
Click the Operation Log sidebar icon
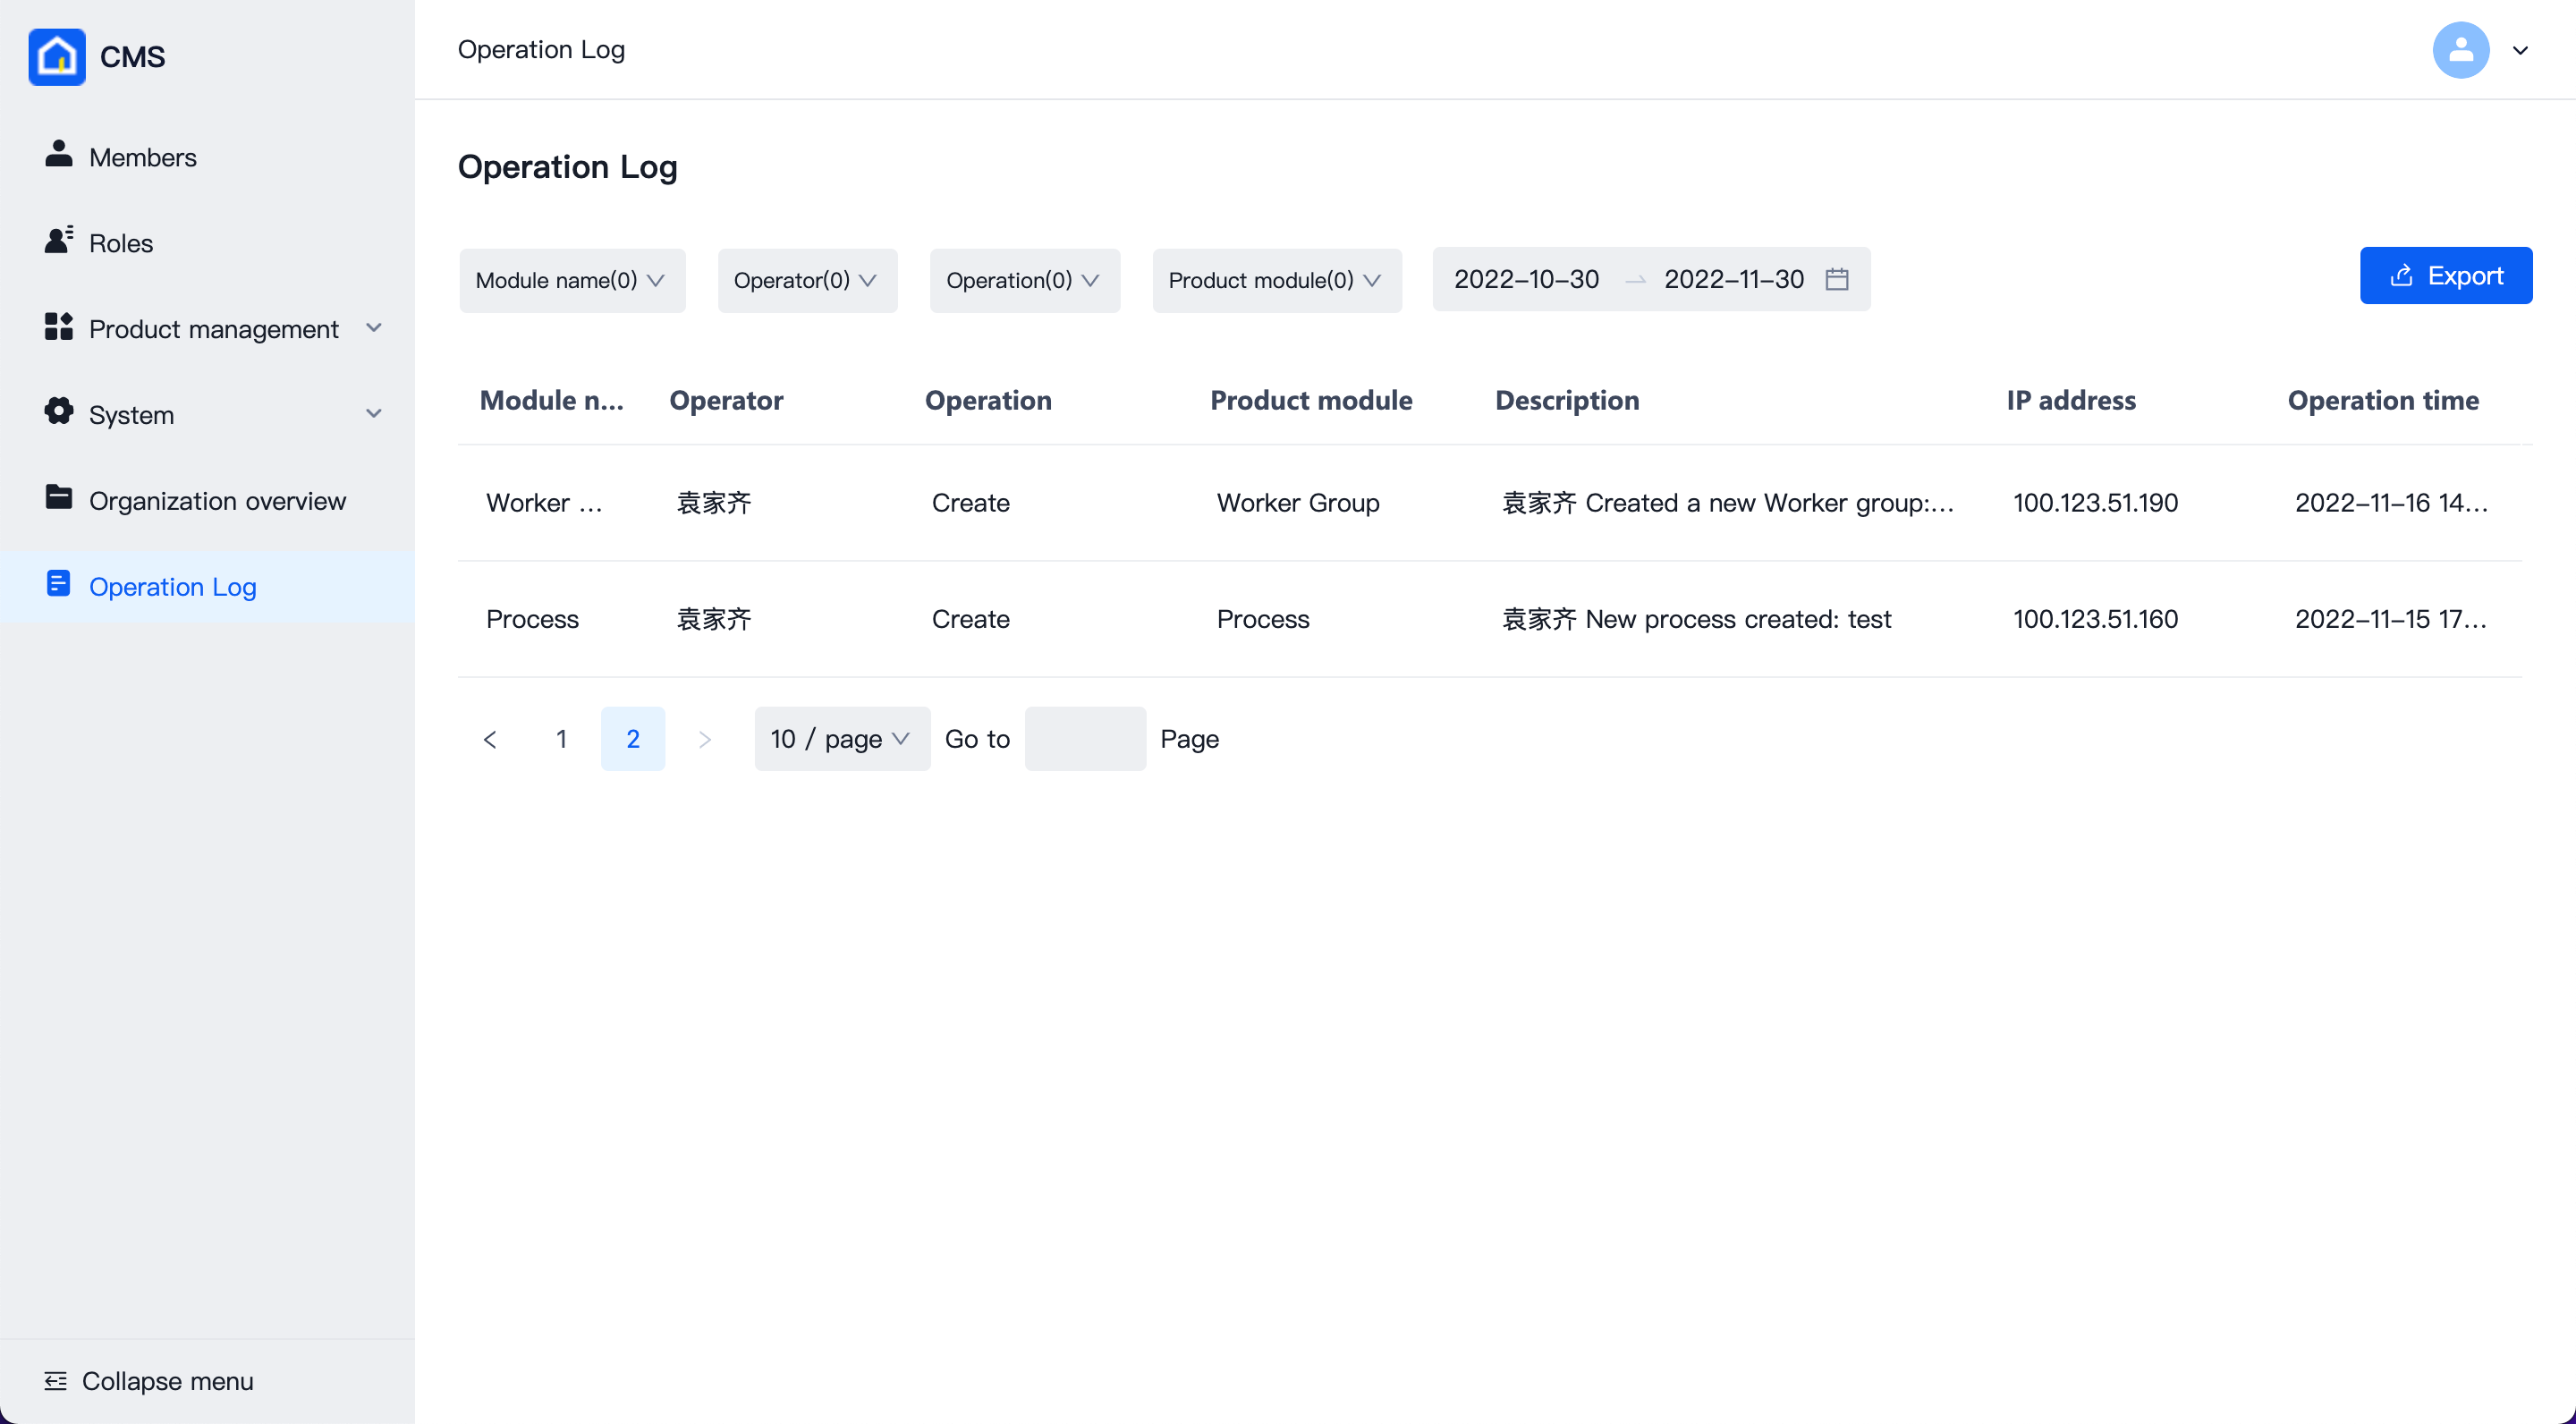[x=56, y=584]
